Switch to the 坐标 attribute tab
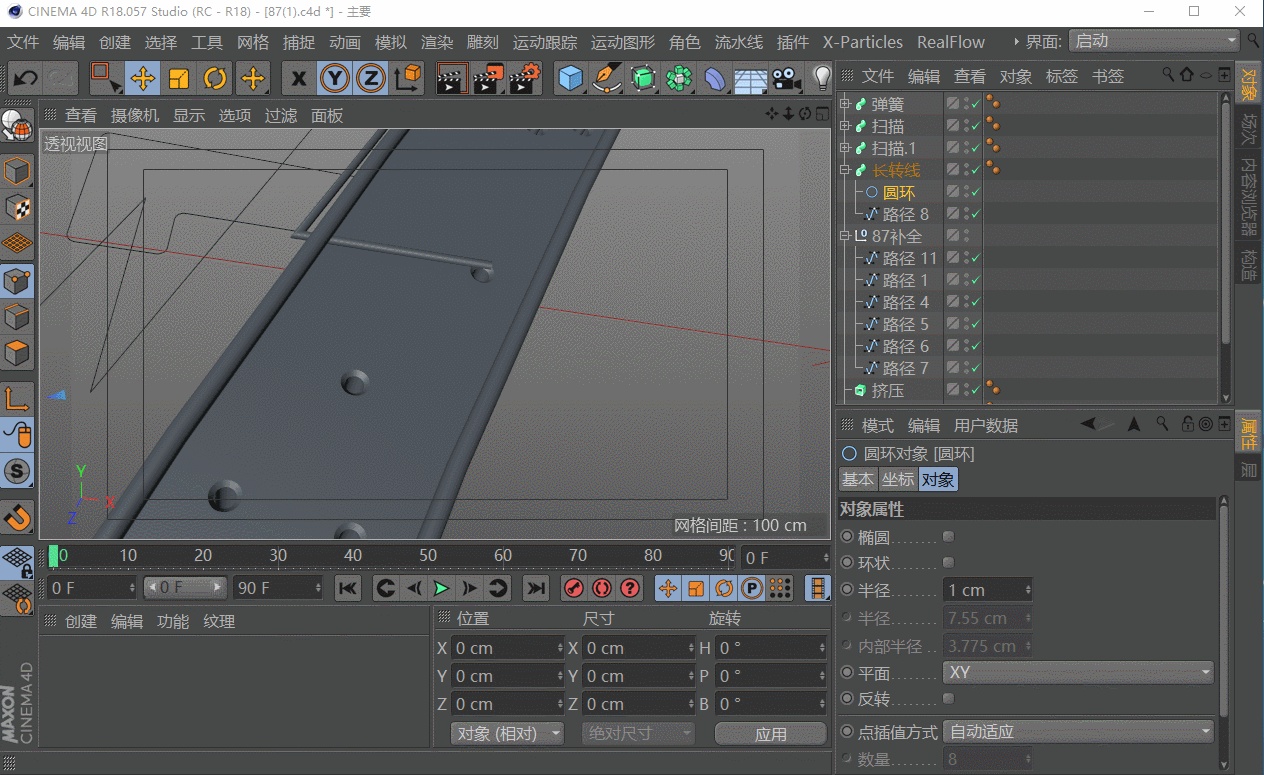Viewport: 1264px width, 775px height. click(x=898, y=479)
